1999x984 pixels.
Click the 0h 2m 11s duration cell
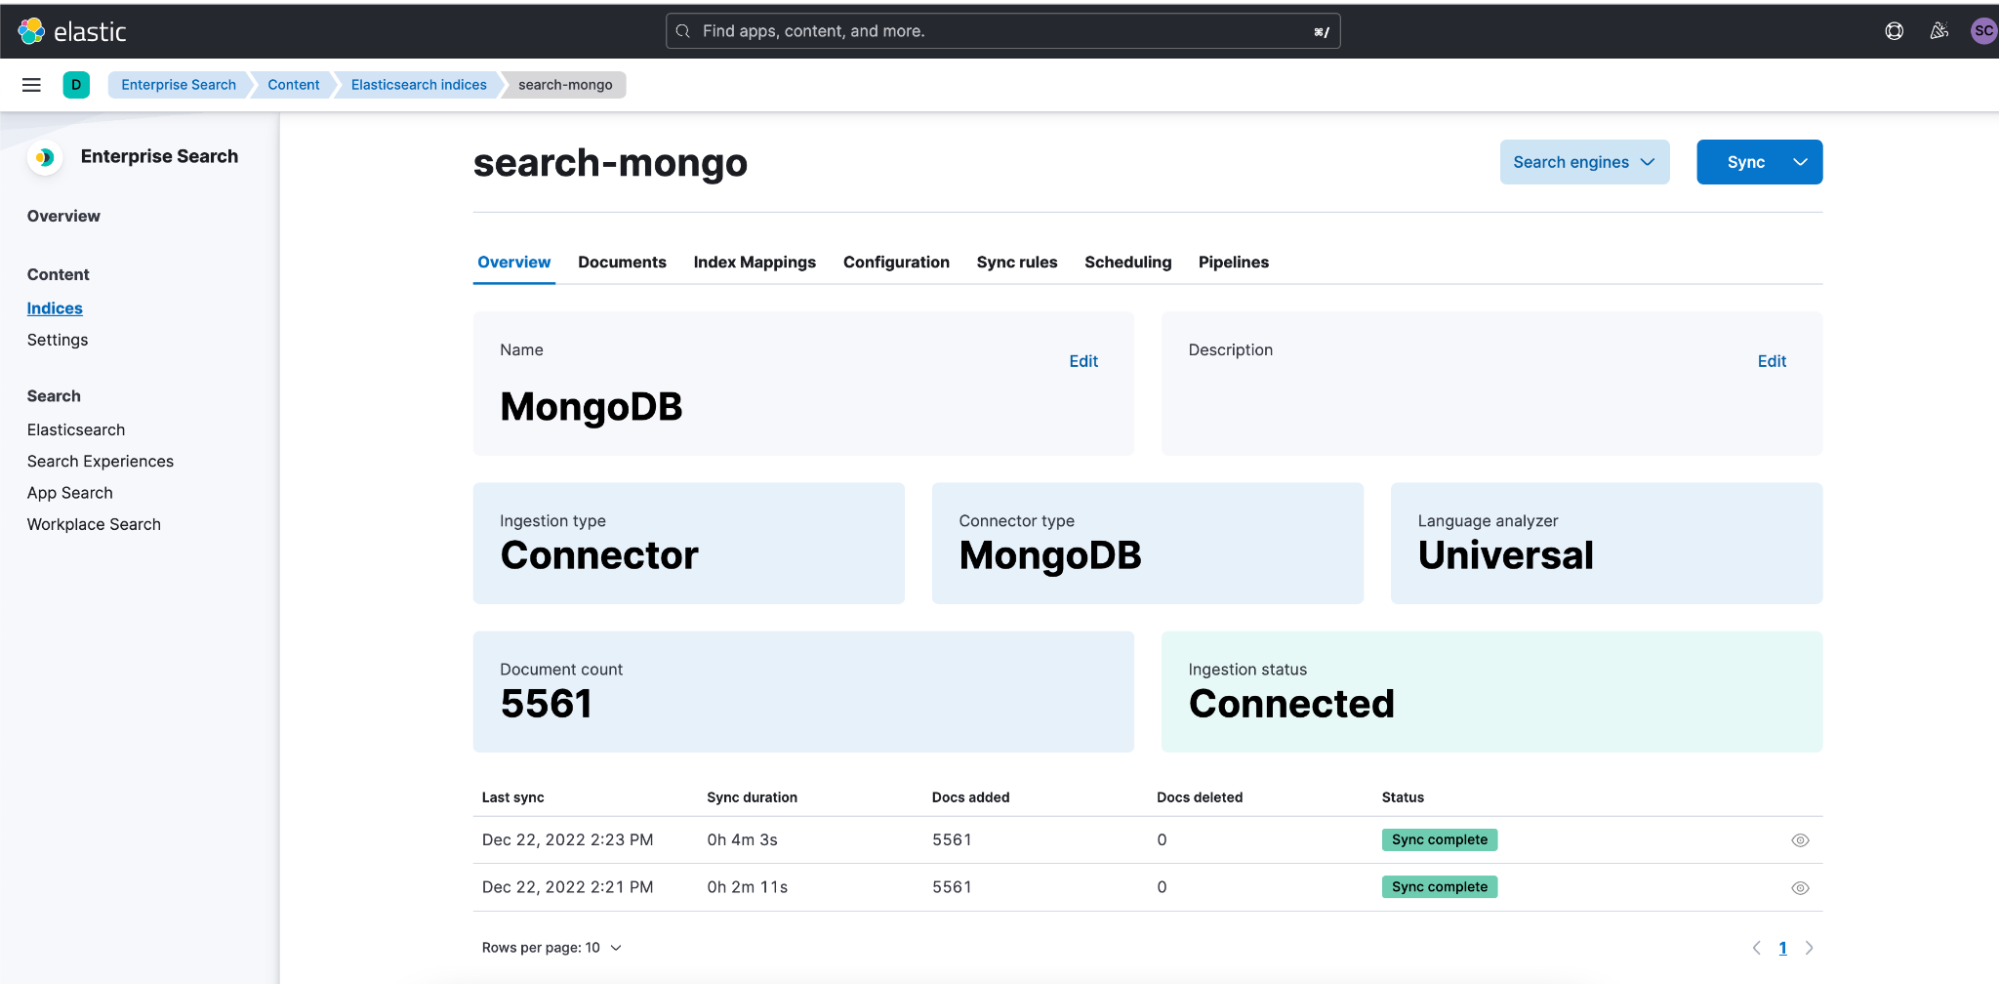tap(747, 887)
